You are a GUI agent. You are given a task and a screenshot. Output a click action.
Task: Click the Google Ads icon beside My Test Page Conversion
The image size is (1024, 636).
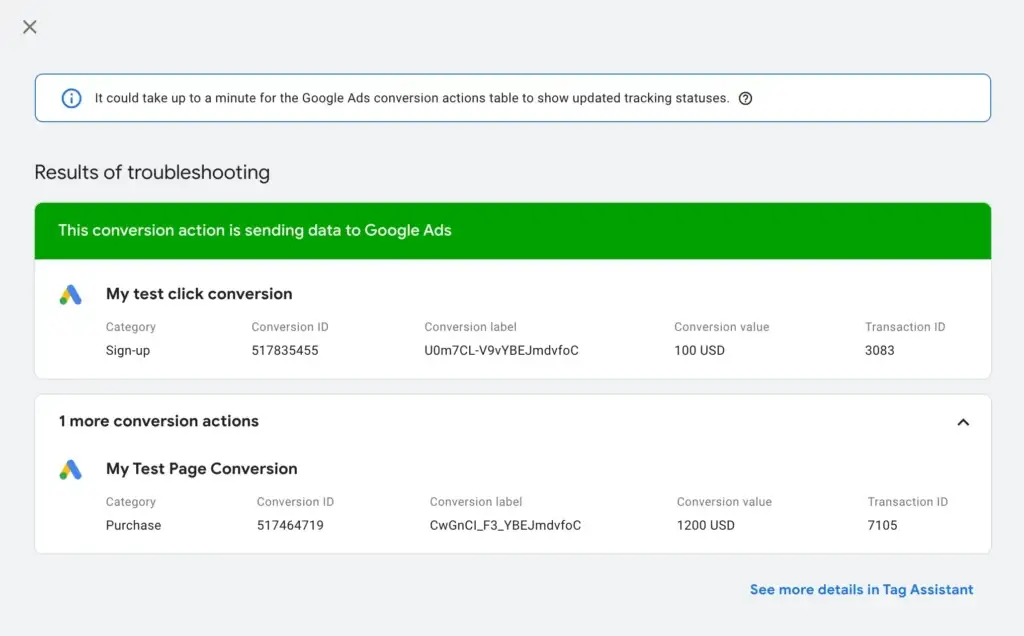pyautogui.click(x=70, y=468)
